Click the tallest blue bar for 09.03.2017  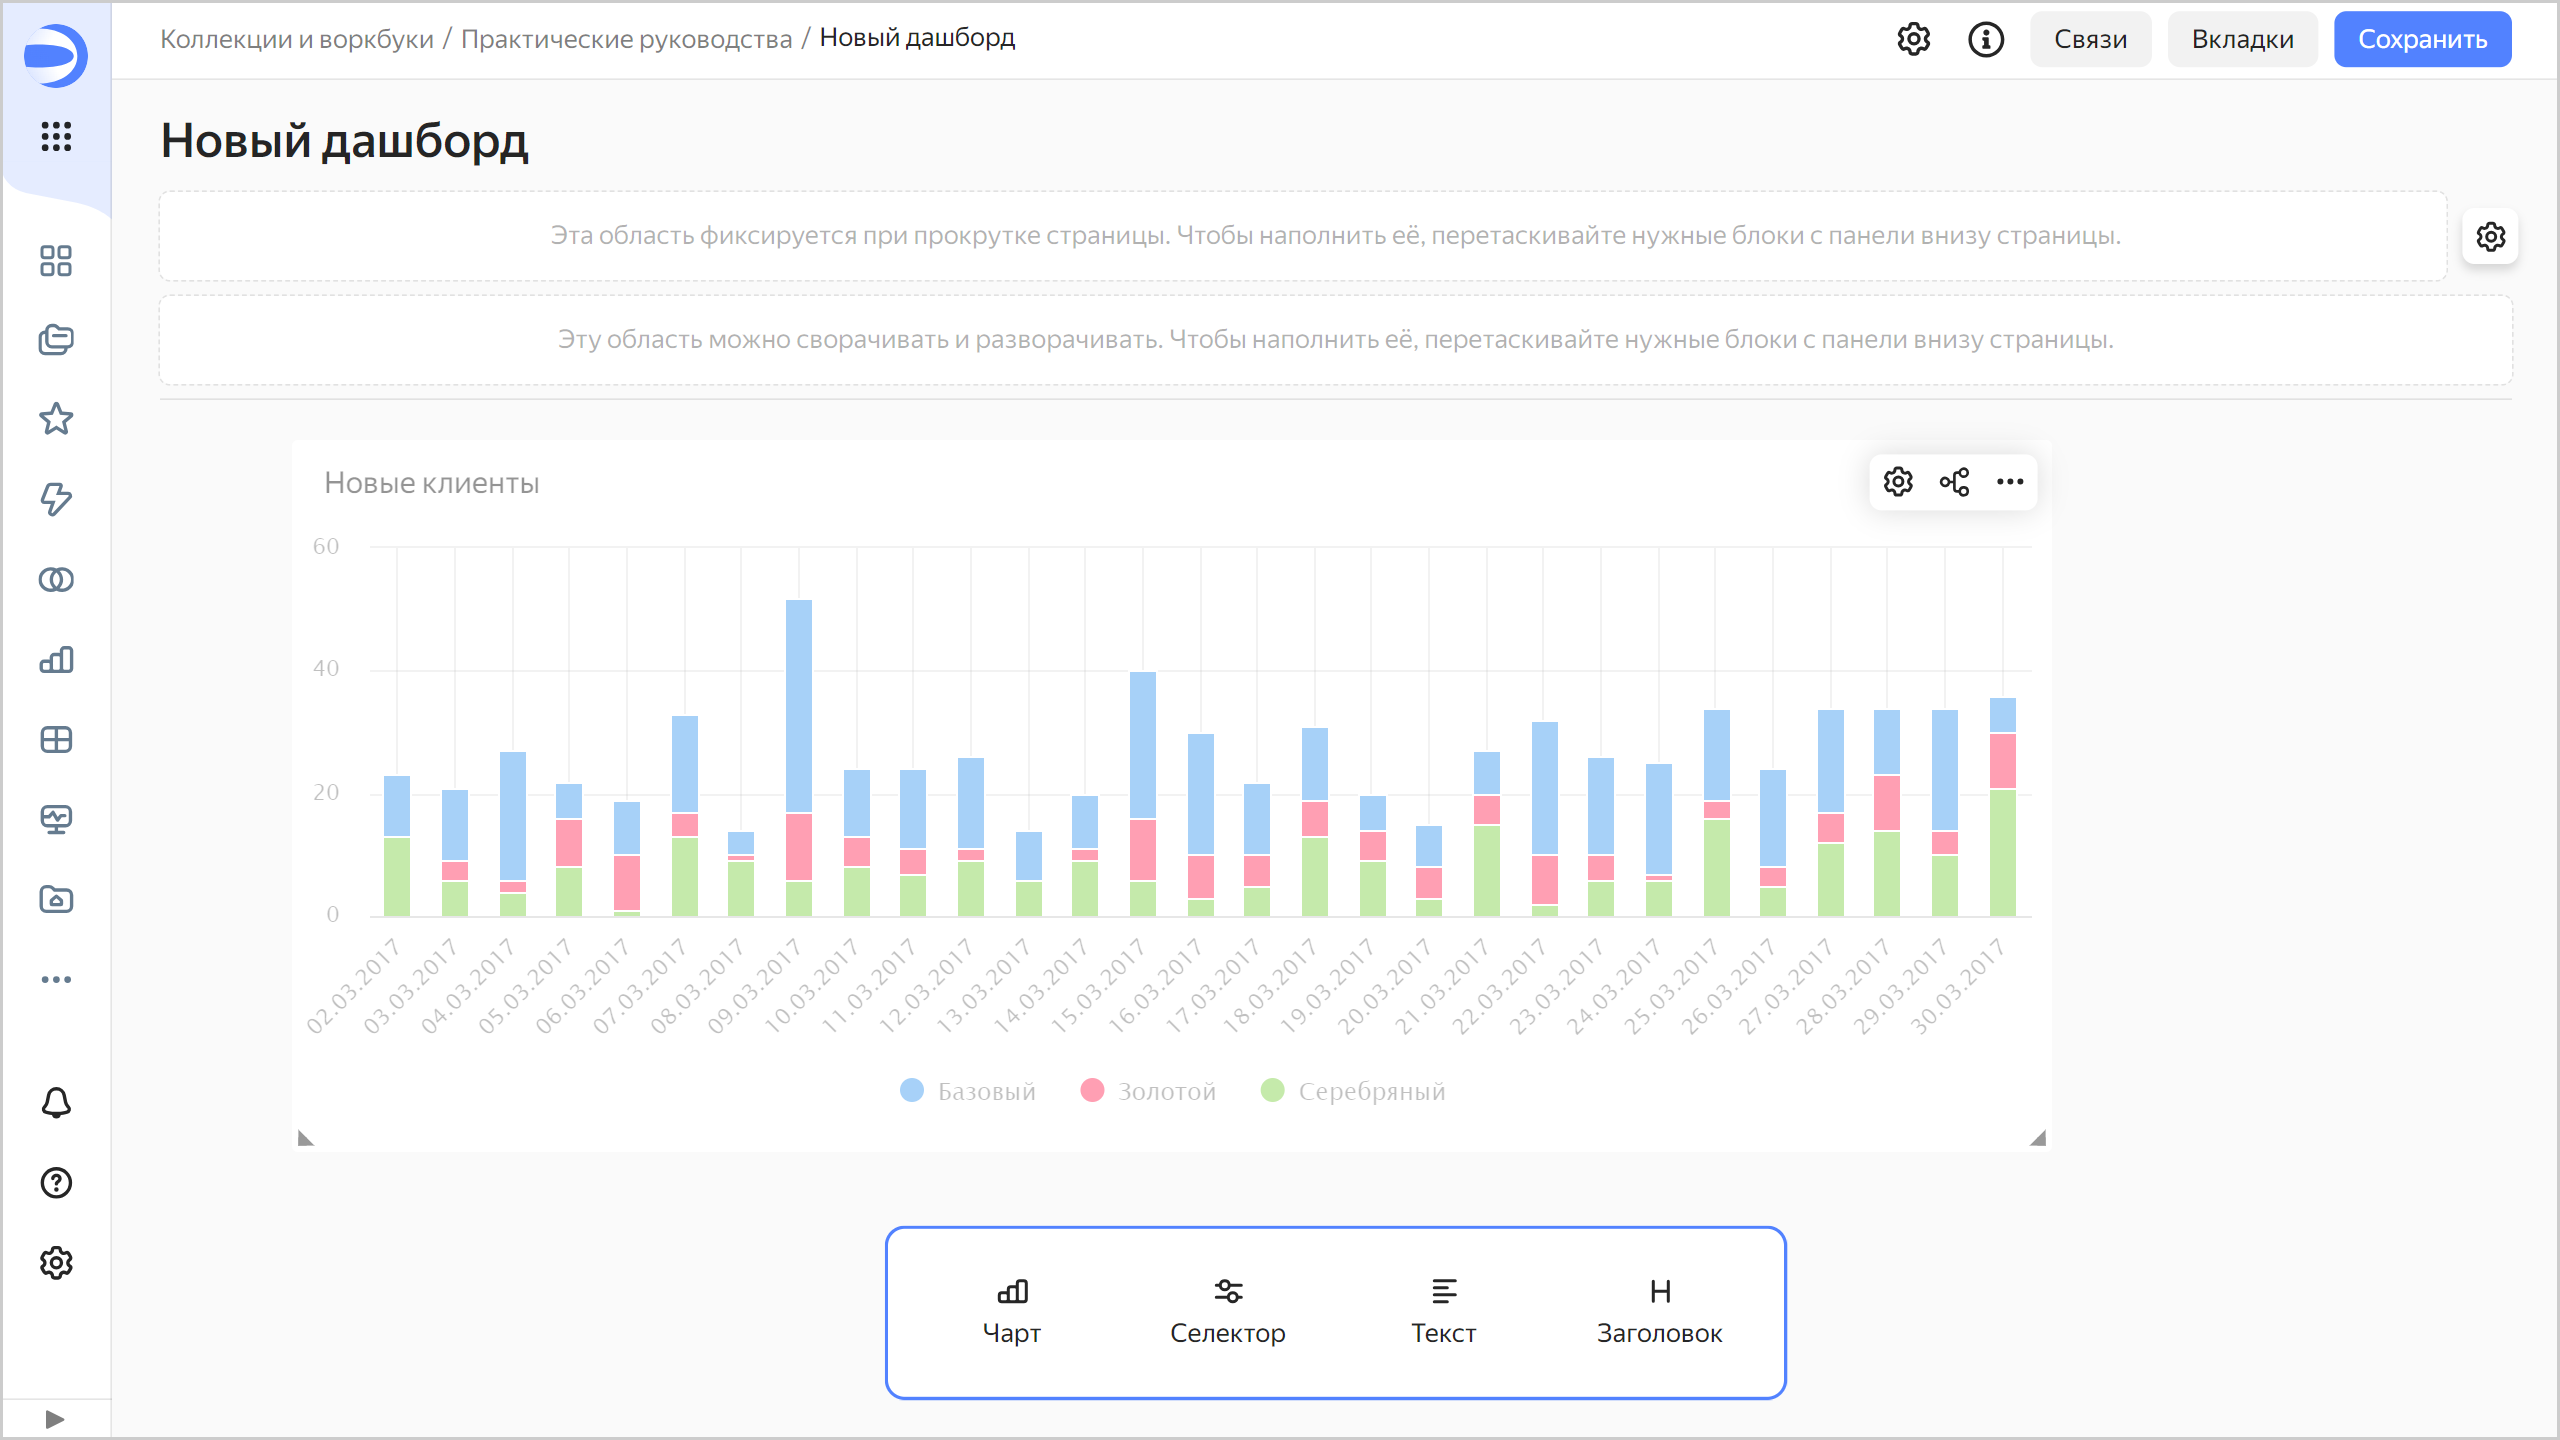click(798, 705)
